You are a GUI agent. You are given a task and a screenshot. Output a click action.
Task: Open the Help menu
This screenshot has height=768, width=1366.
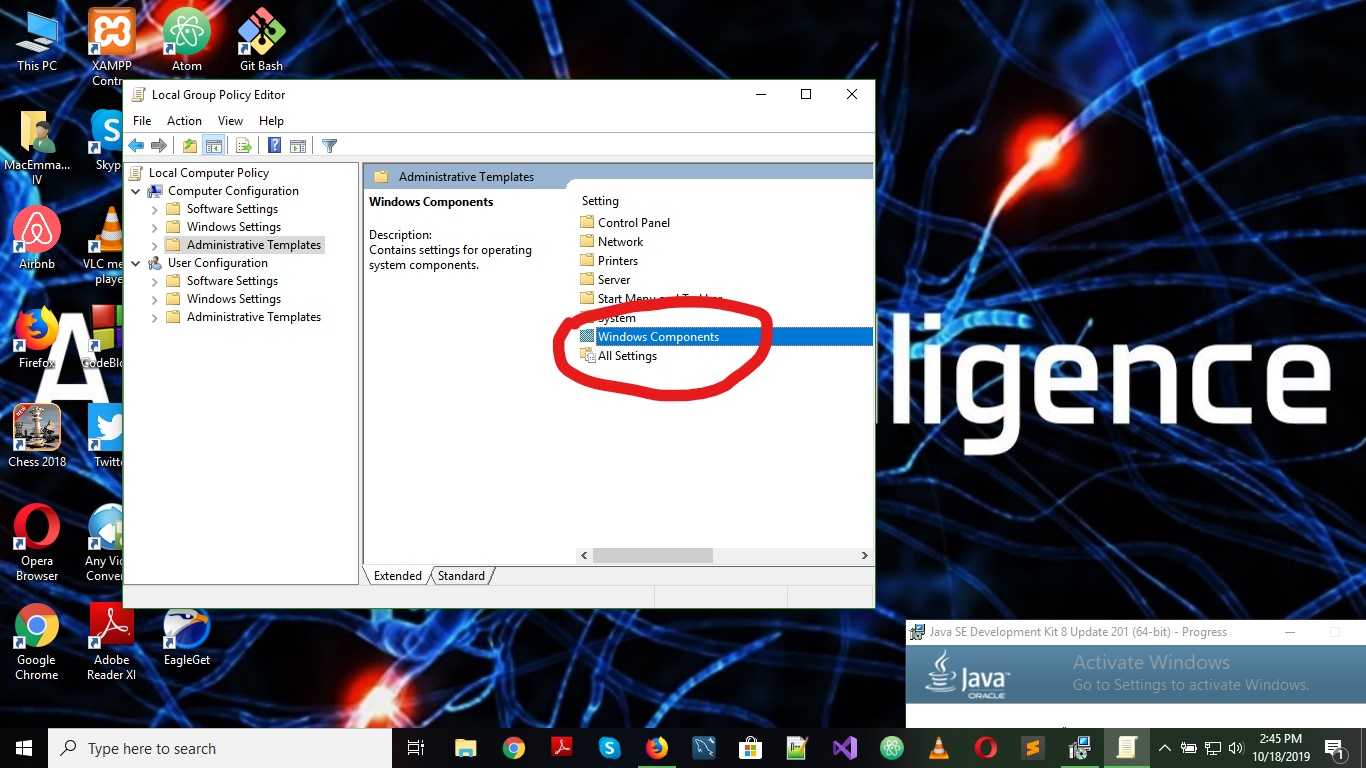(x=271, y=120)
